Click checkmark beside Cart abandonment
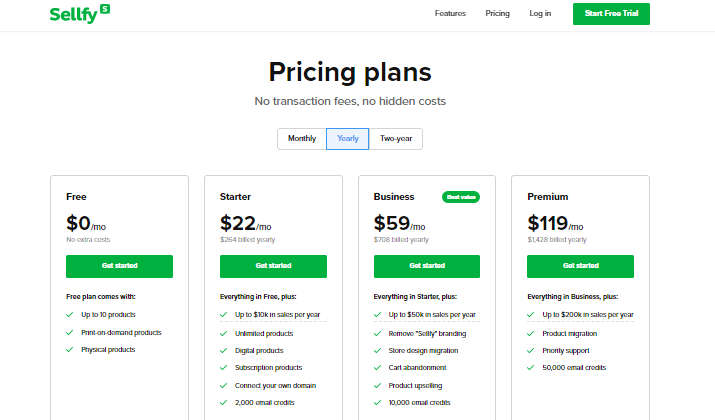Screen dimensions: 715x420 [377, 368]
